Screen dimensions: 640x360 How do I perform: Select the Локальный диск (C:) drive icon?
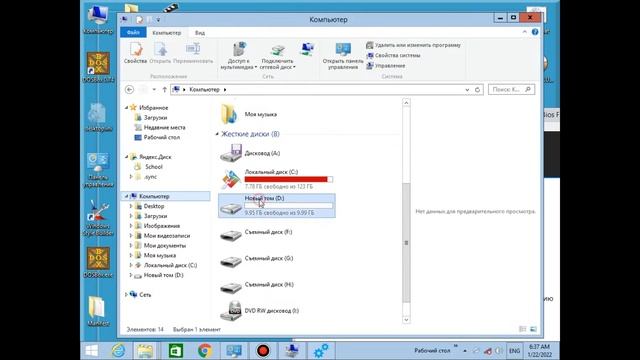(231, 180)
